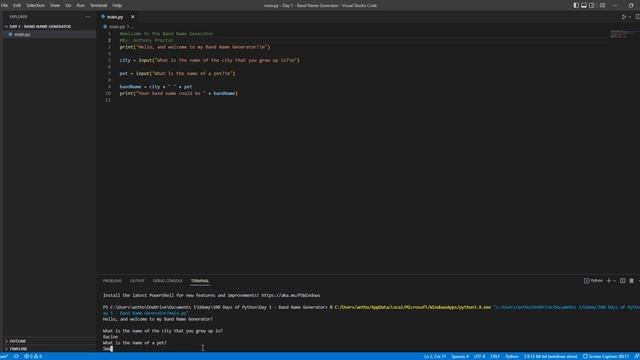Open the Output panel tab
This screenshot has height=360, width=640.
coord(137,281)
